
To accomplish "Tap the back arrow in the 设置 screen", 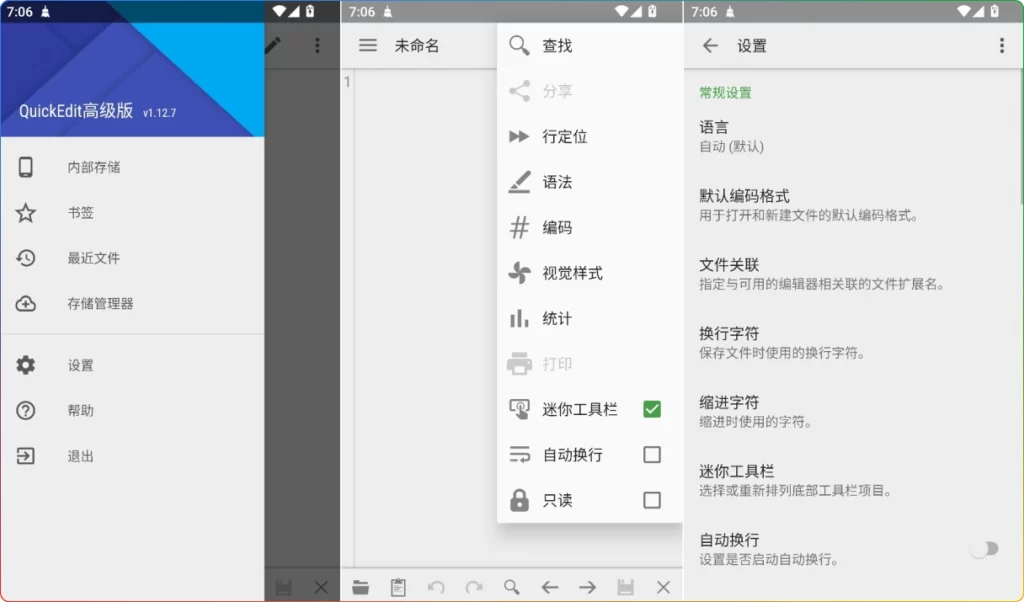I will pos(711,45).
